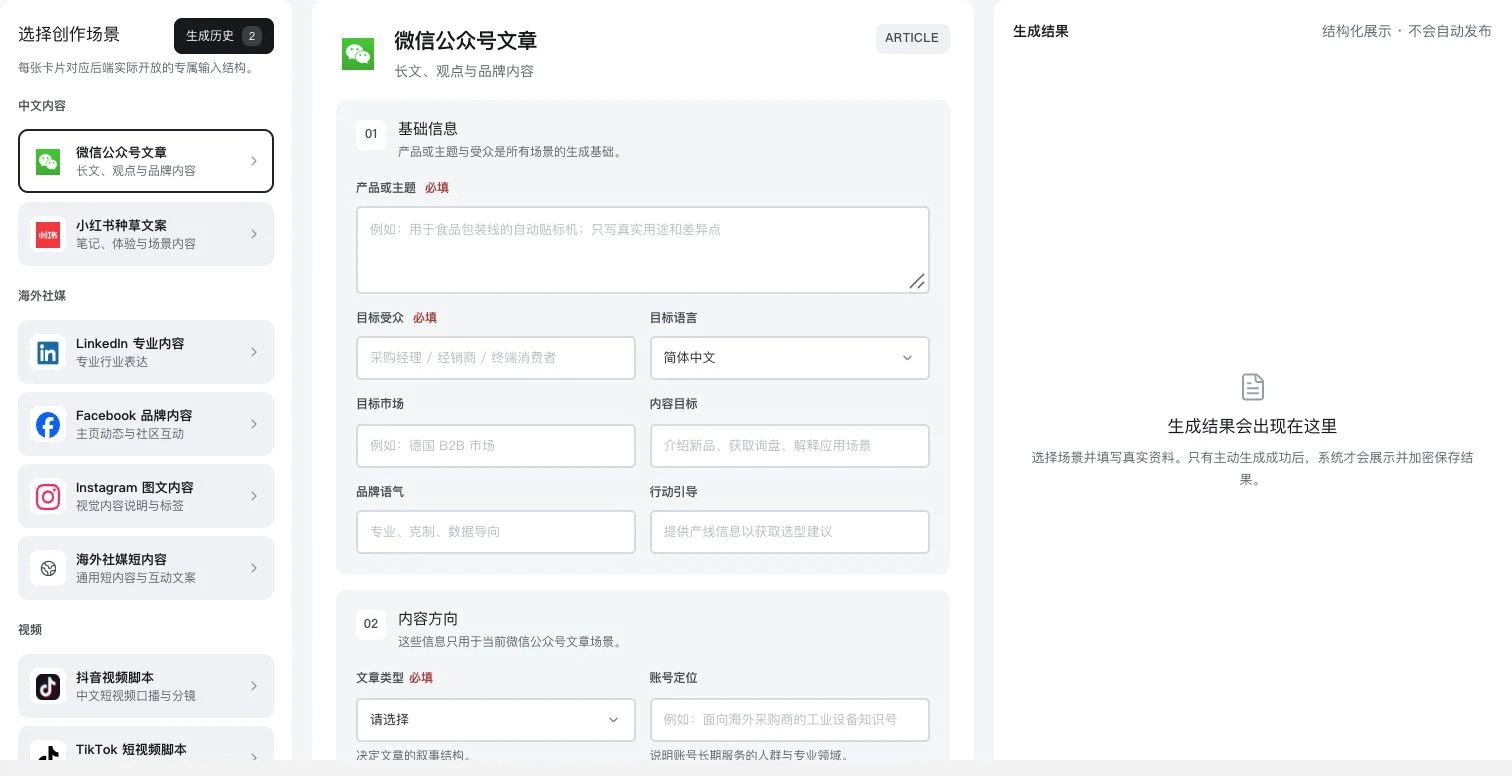Click the LinkedIn logo icon
The image size is (1512, 776).
tap(48, 352)
